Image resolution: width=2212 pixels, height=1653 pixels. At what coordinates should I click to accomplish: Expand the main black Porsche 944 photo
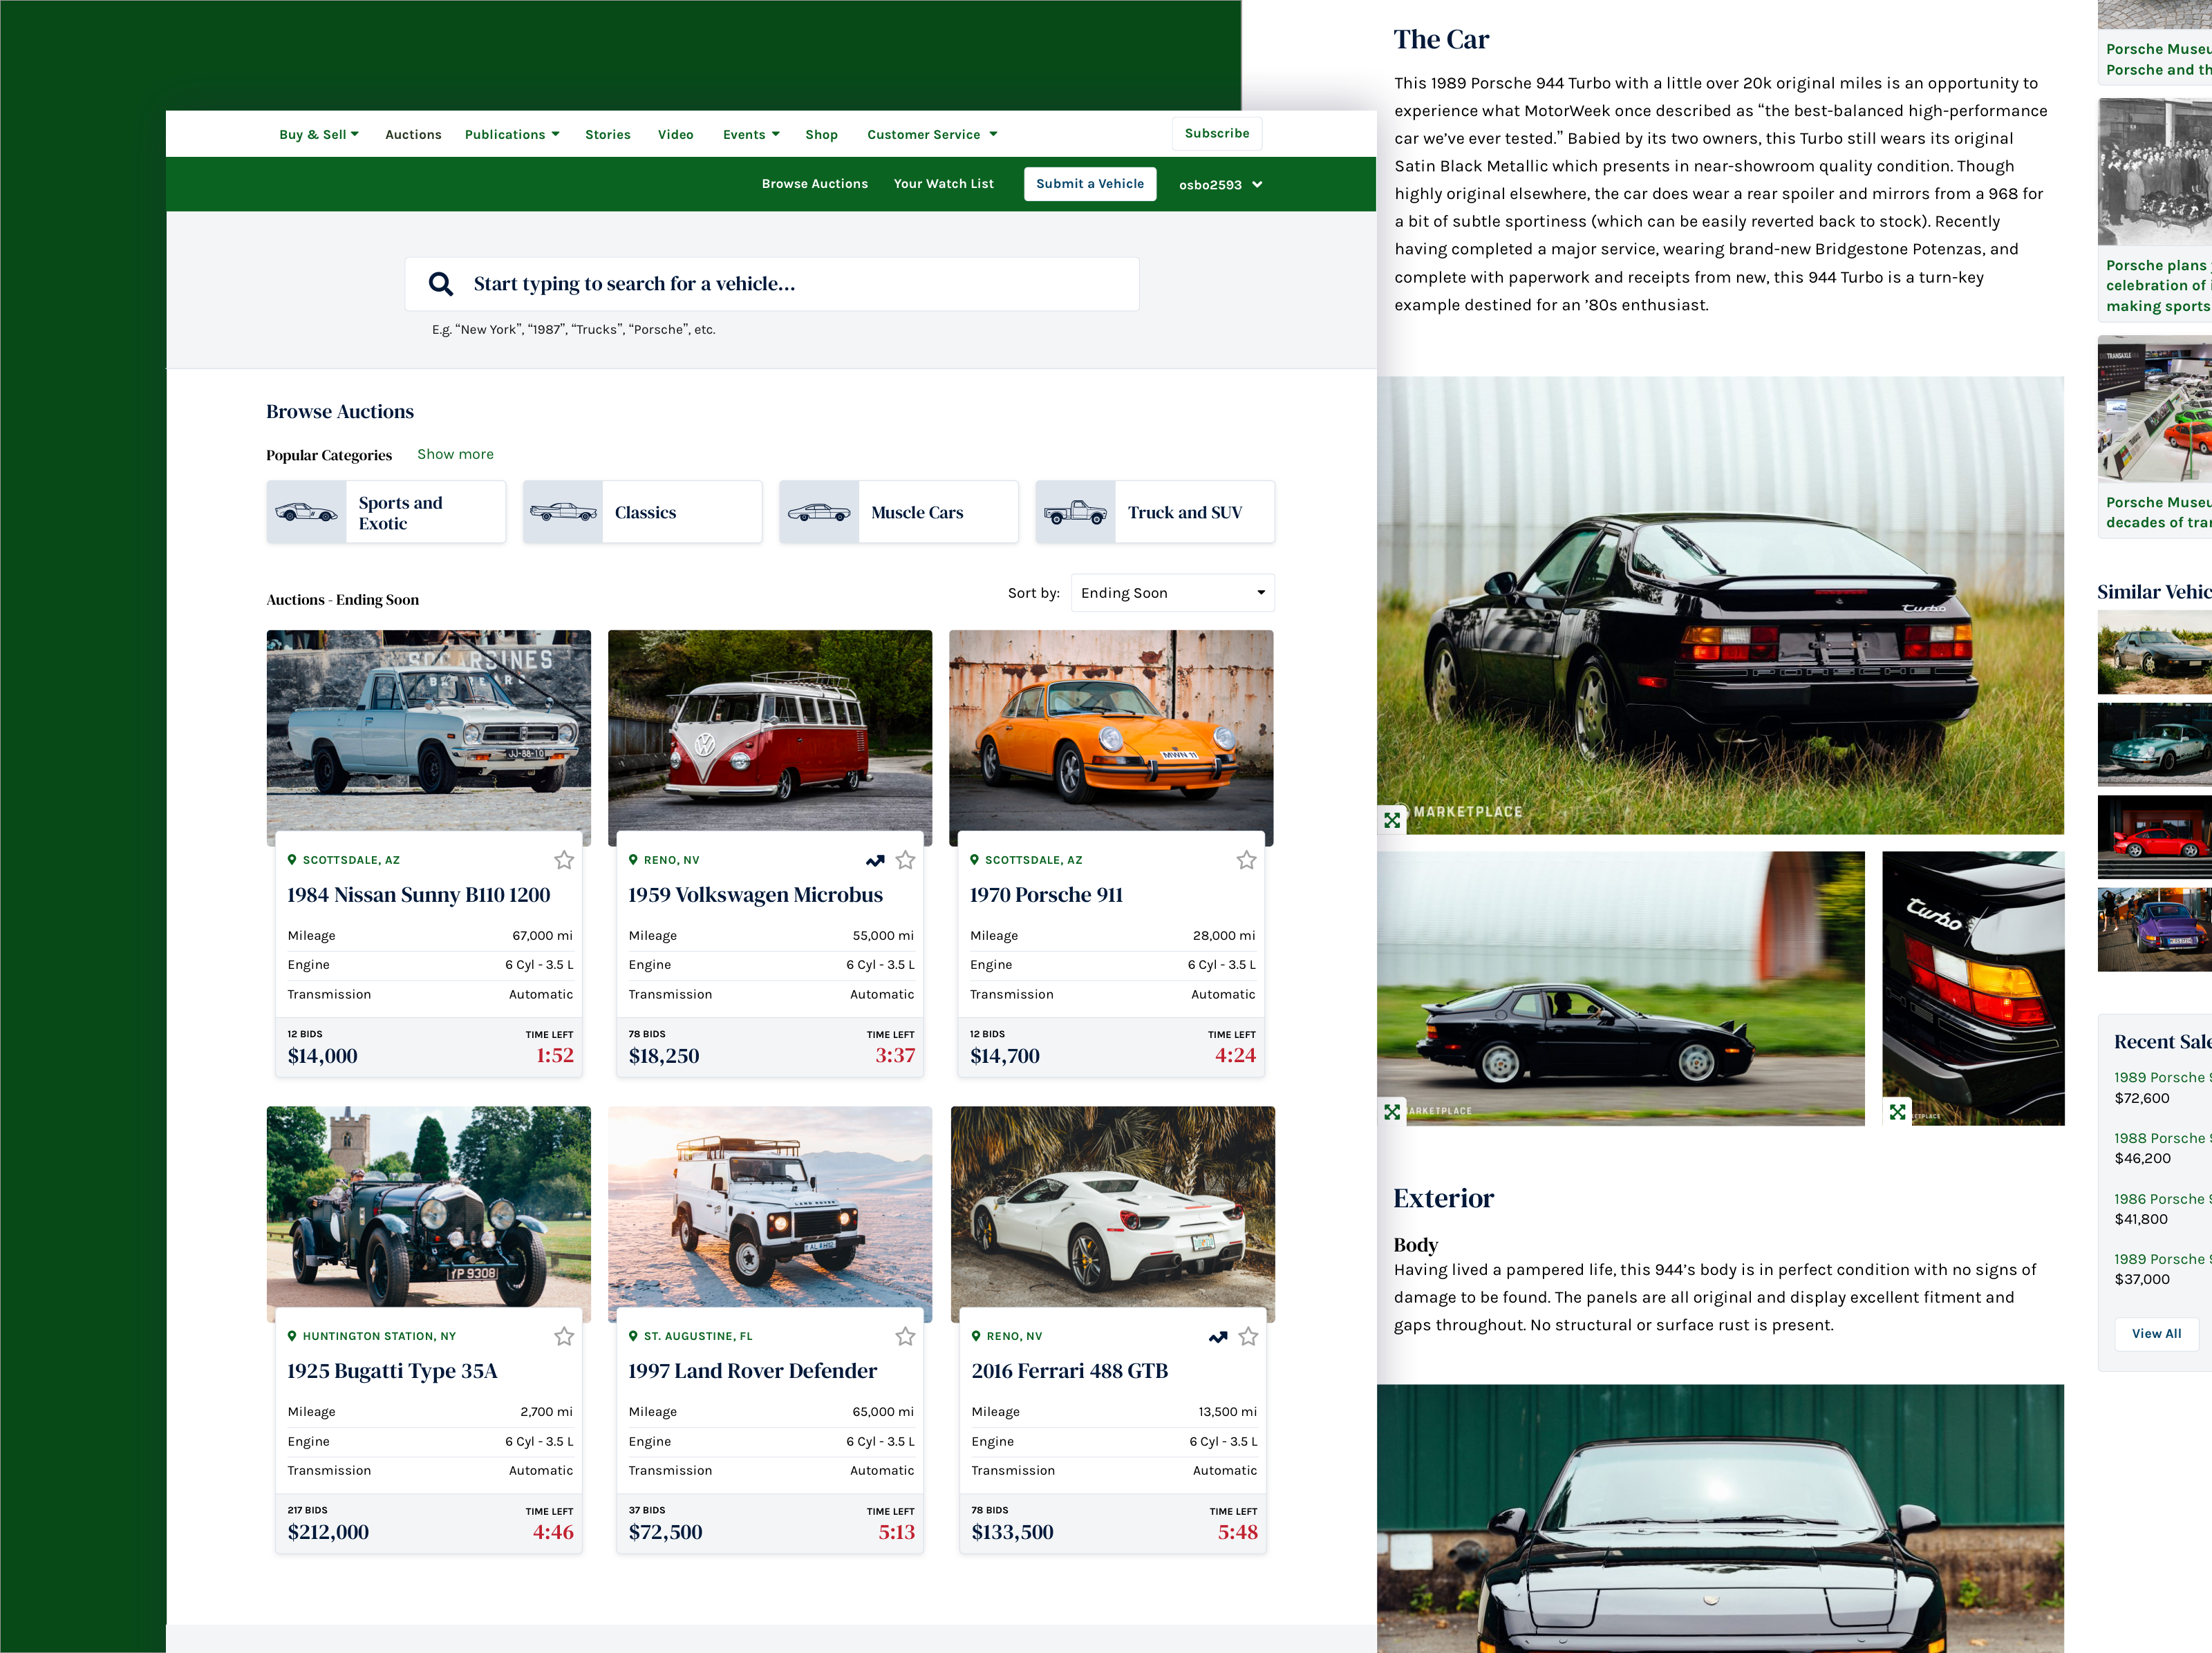point(1392,820)
